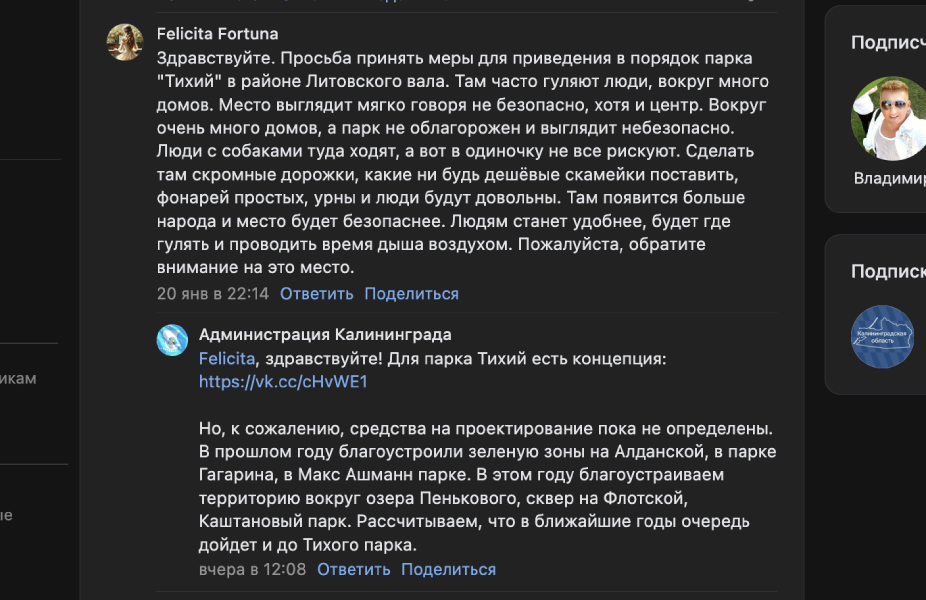Click Ответить under the administration's reply
The height and width of the screenshot is (600, 926).
tap(352, 568)
